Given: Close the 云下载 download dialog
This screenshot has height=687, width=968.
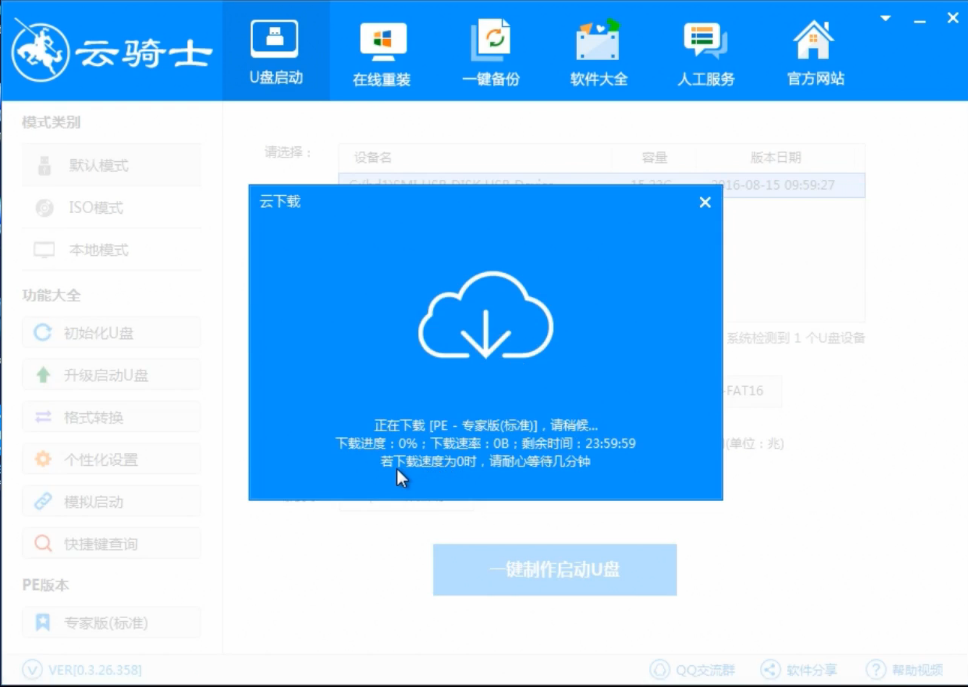Looking at the screenshot, I should pos(705,202).
